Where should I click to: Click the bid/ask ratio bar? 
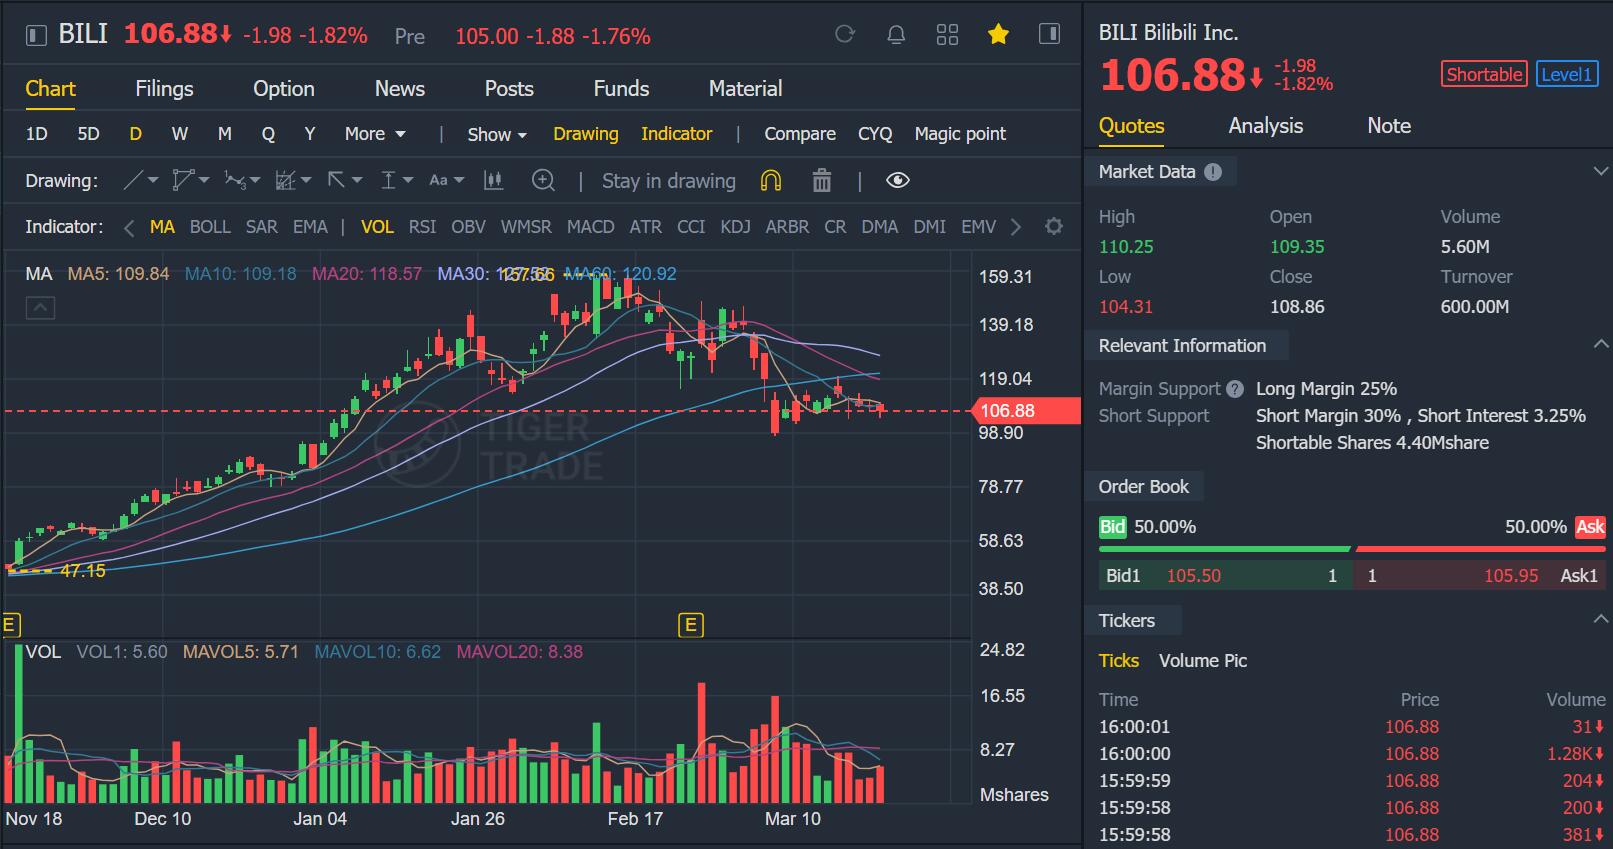1352,549
